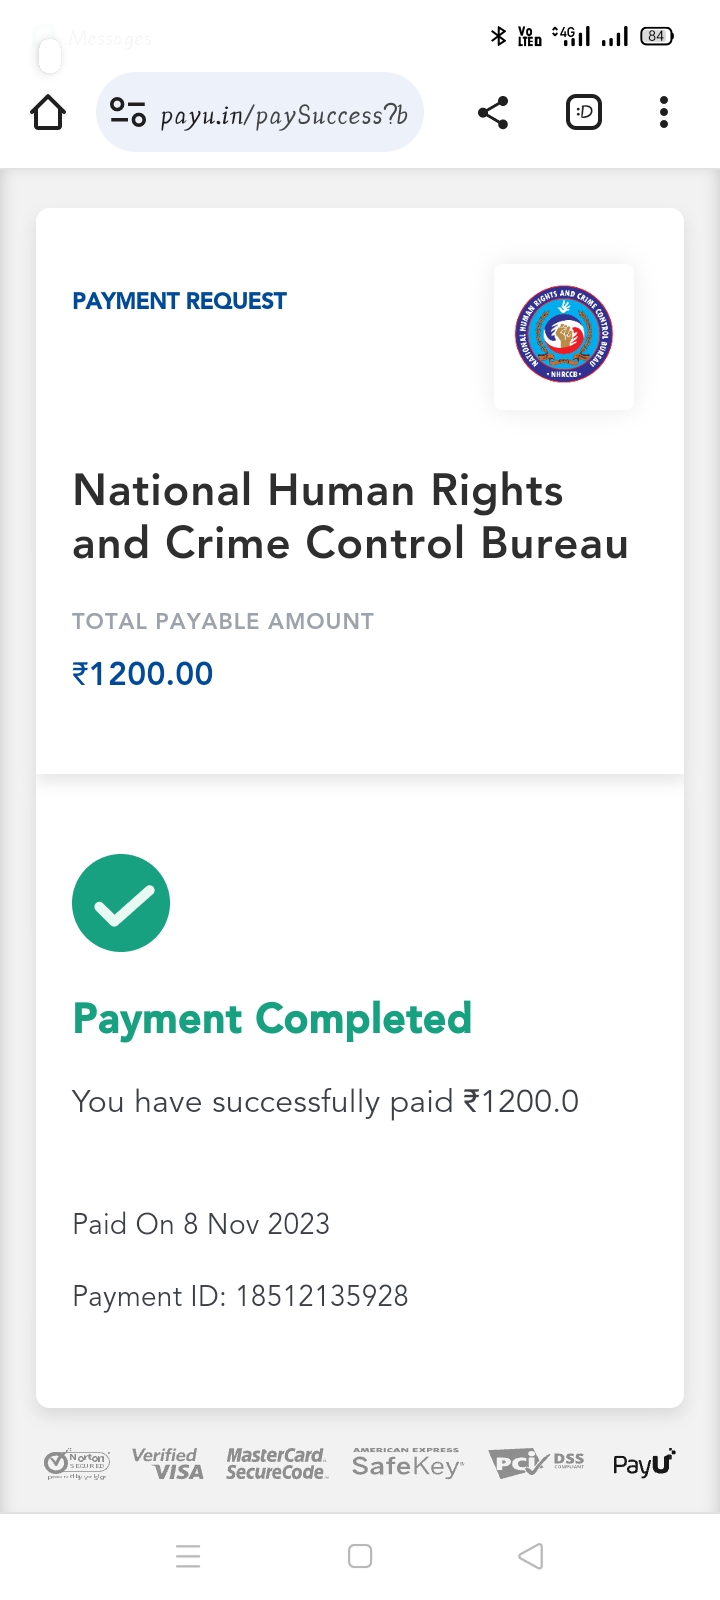Image resolution: width=720 pixels, height=1600 pixels.
Task: Tap the PAYMENT REQUEST heading
Action: coord(179,301)
